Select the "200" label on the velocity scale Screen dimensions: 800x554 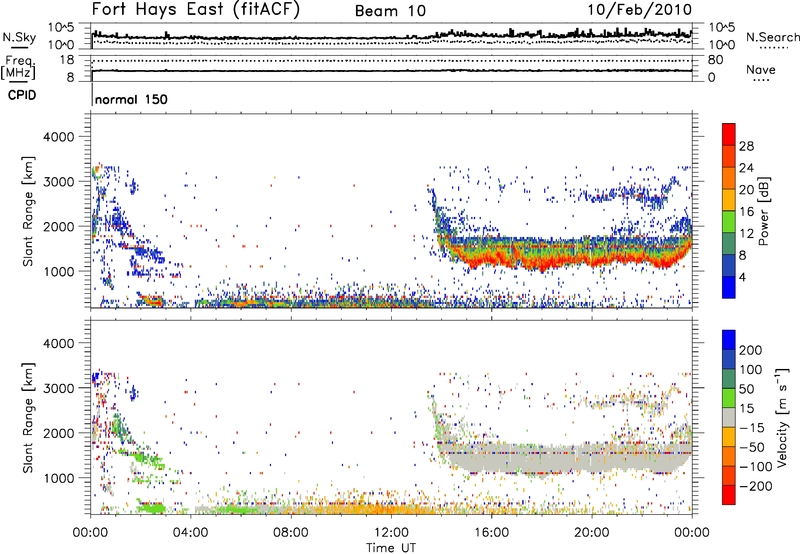pos(751,350)
